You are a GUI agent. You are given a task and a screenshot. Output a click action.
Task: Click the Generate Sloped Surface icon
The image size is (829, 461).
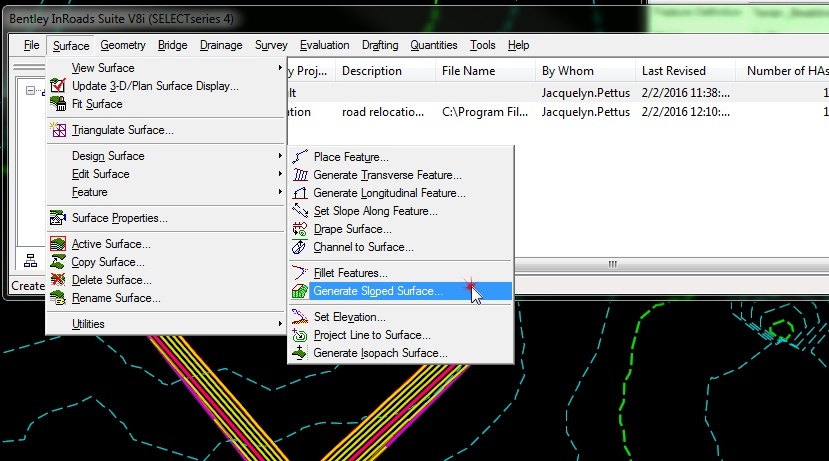(x=300, y=291)
